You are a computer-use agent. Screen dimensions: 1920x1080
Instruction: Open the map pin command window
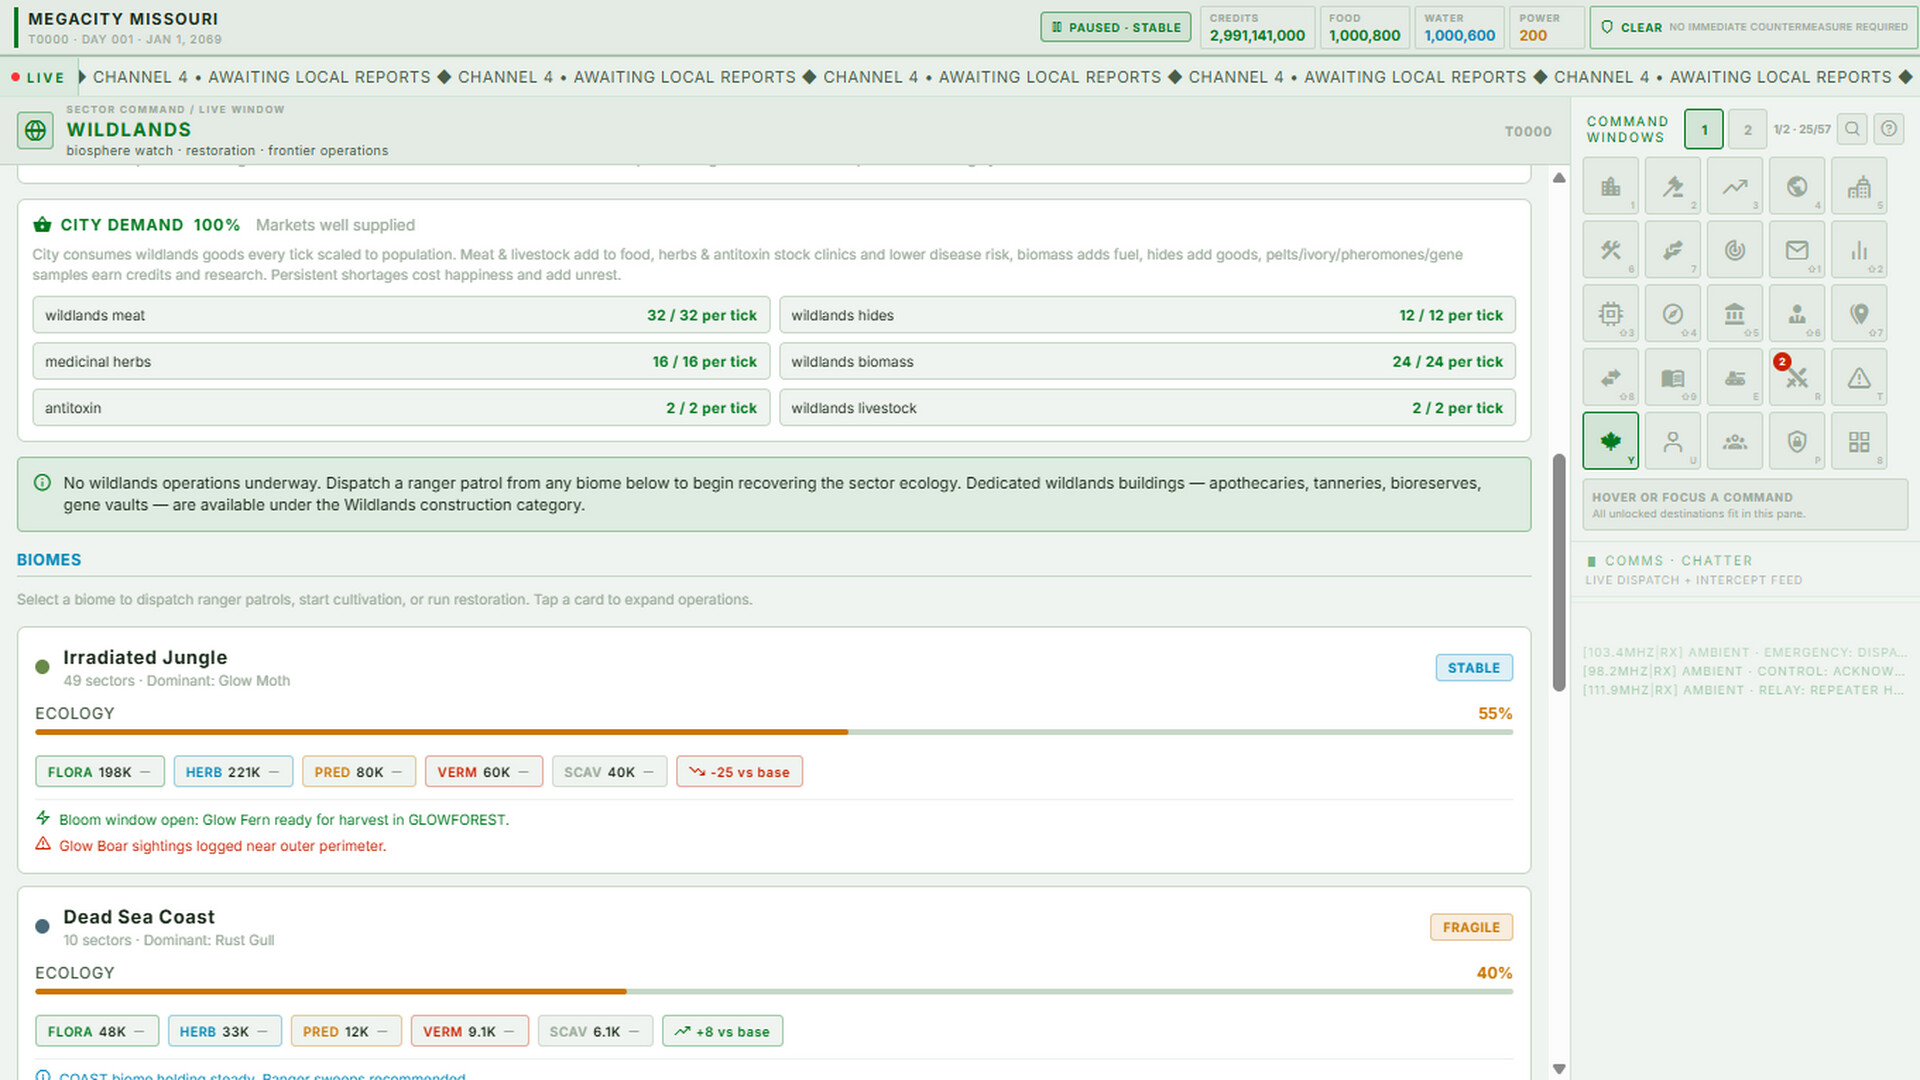pyautogui.click(x=1858, y=314)
